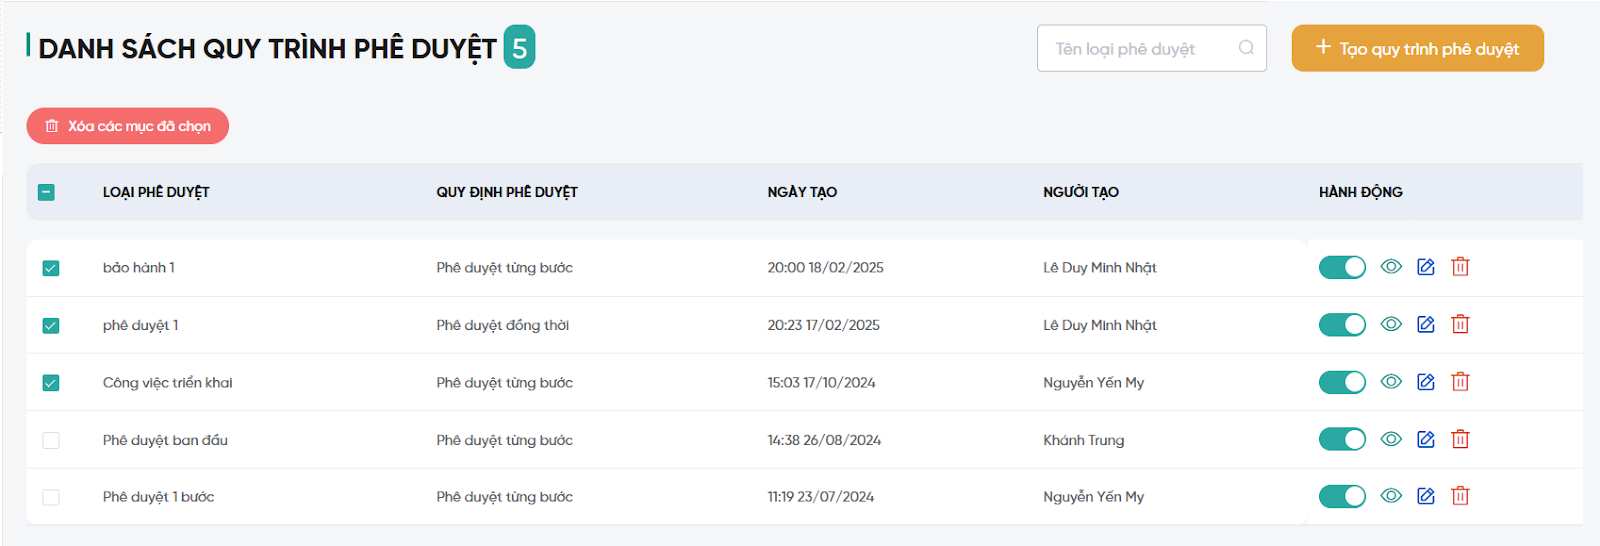Screen dimensions: 1600x546
Task: Click Xóa các mục đã chọn button
Action: click(128, 126)
